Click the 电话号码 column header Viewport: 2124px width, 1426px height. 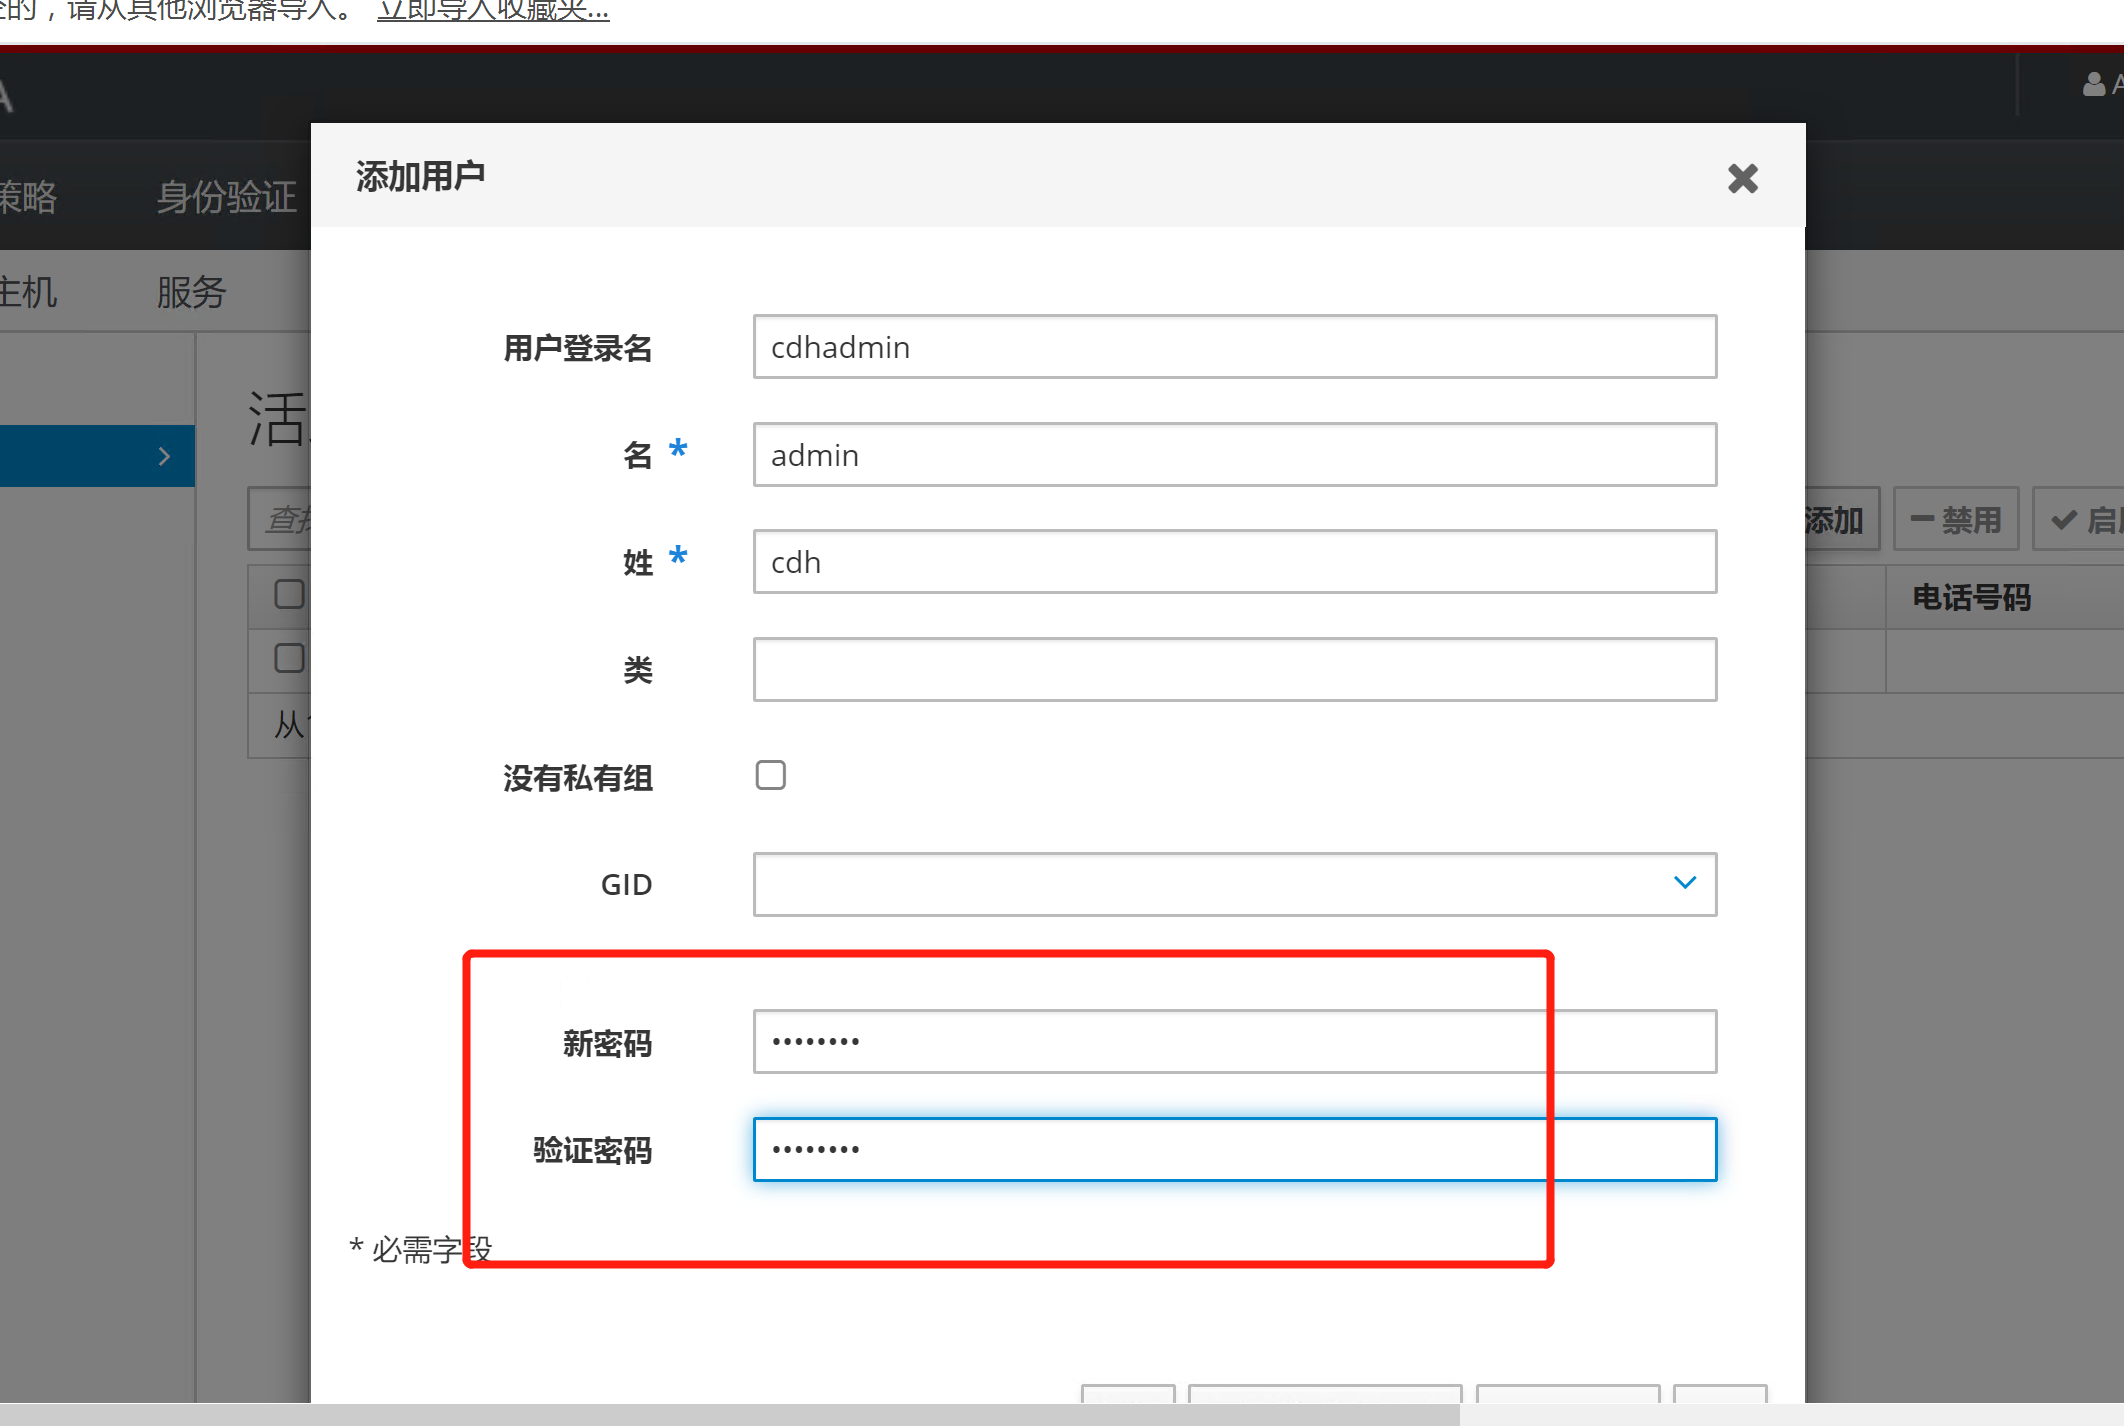[x=1971, y=597]
